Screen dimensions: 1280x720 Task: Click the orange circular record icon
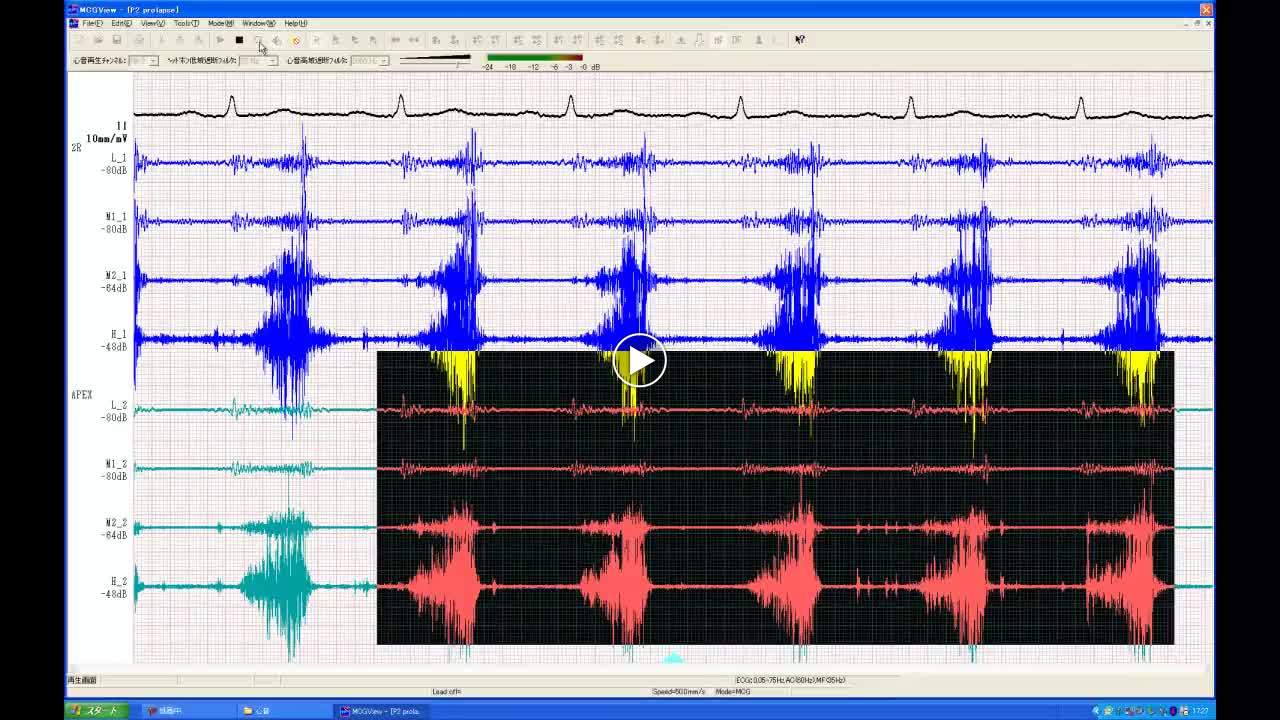(296, 40)
